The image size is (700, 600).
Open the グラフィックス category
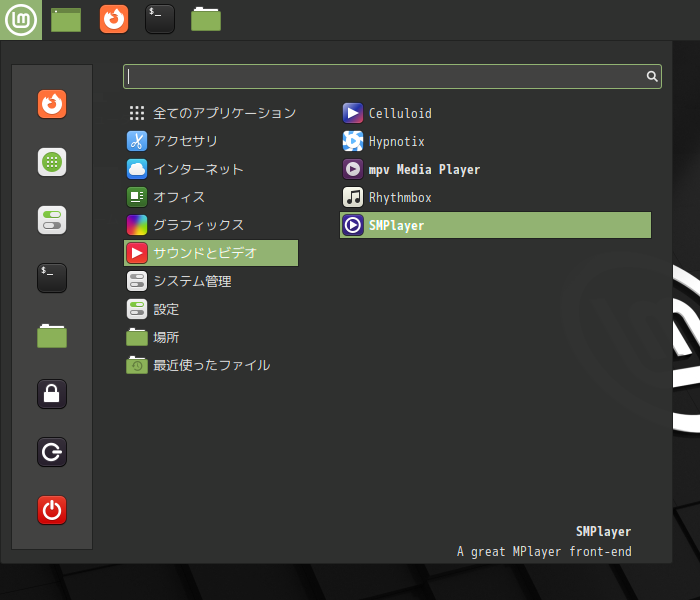click(x=211, y=225)
